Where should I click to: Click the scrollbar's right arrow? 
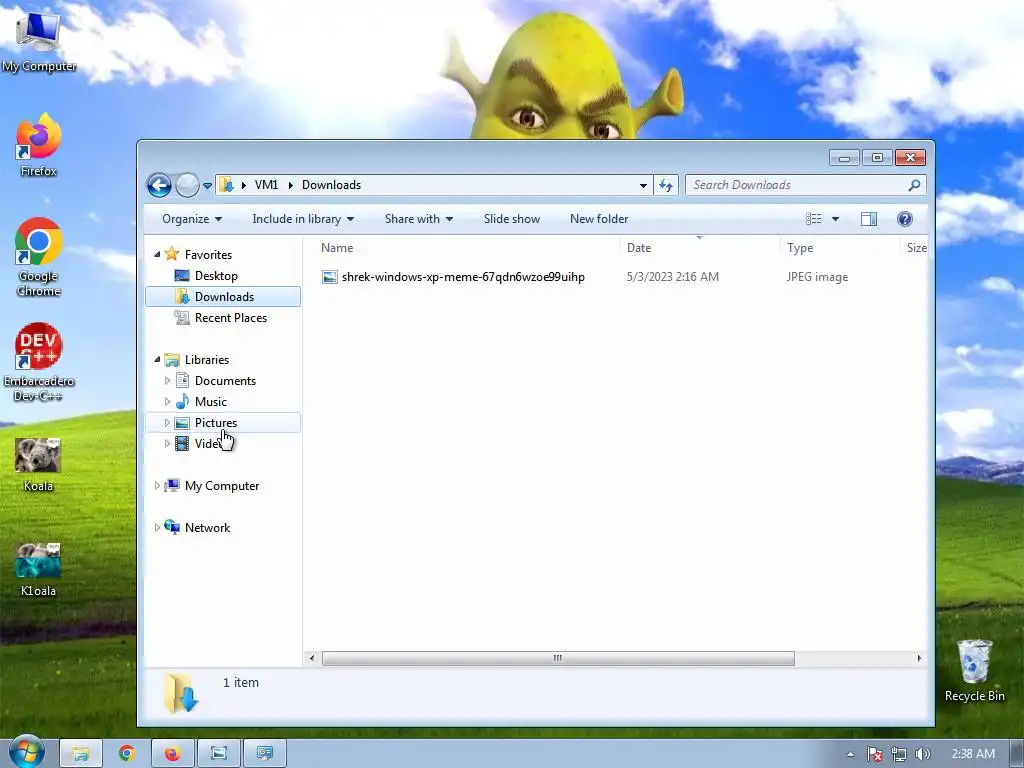pyautogui.click(x=919, y=658)
